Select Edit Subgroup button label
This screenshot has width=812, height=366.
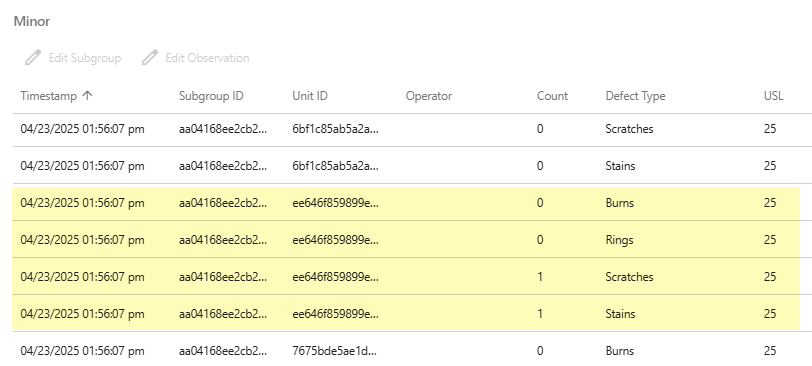point(85,58)
